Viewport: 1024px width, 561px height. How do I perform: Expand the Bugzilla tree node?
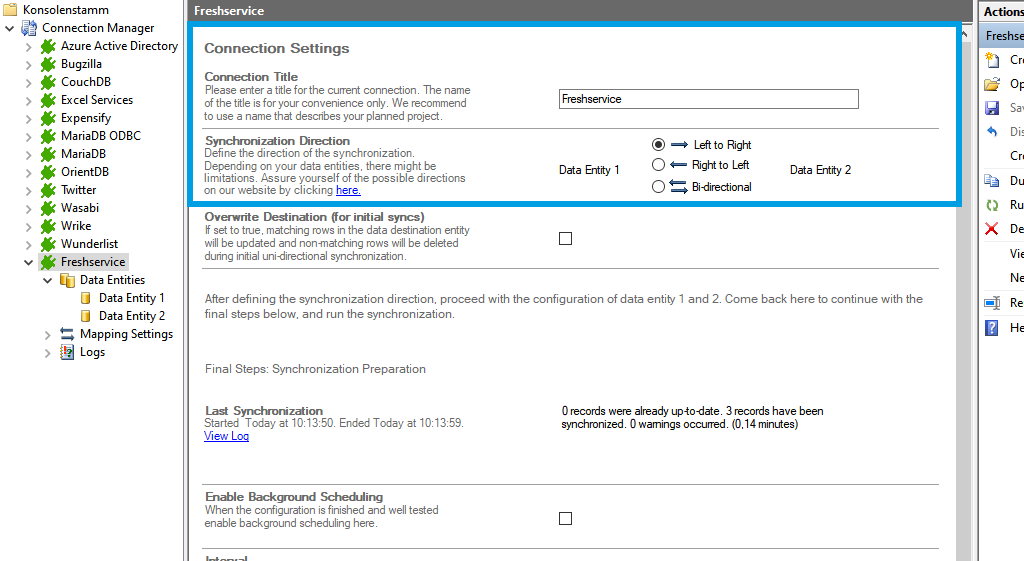click(x=28, y=65)
